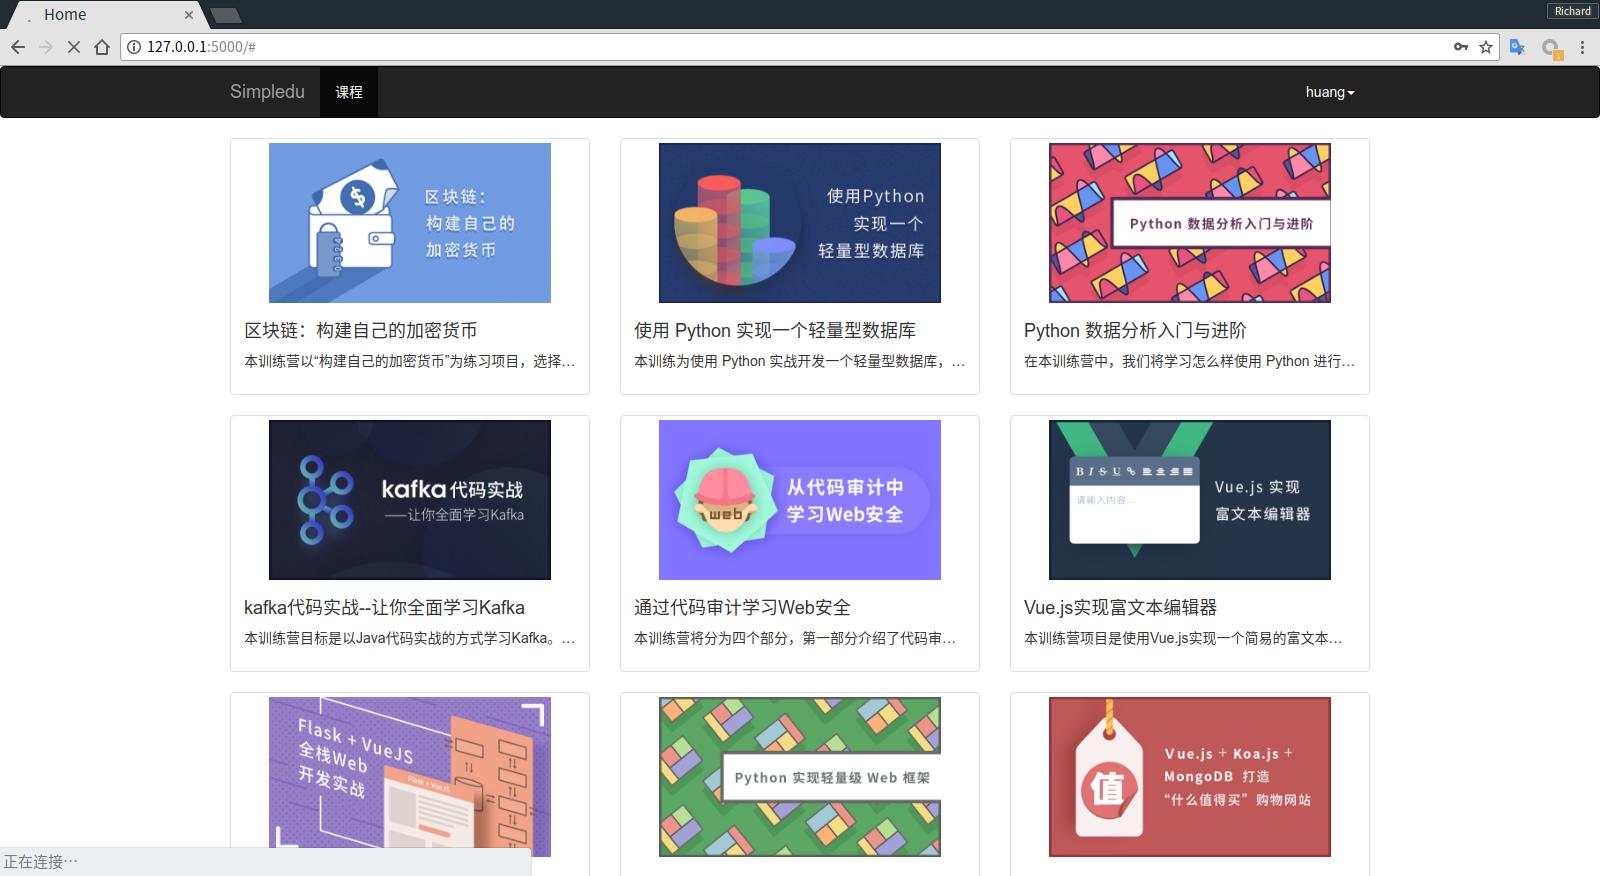Open the Chrome three-dot menu
The width and height of the screenshot is (1600, 876).
(x=1582, y=47)
